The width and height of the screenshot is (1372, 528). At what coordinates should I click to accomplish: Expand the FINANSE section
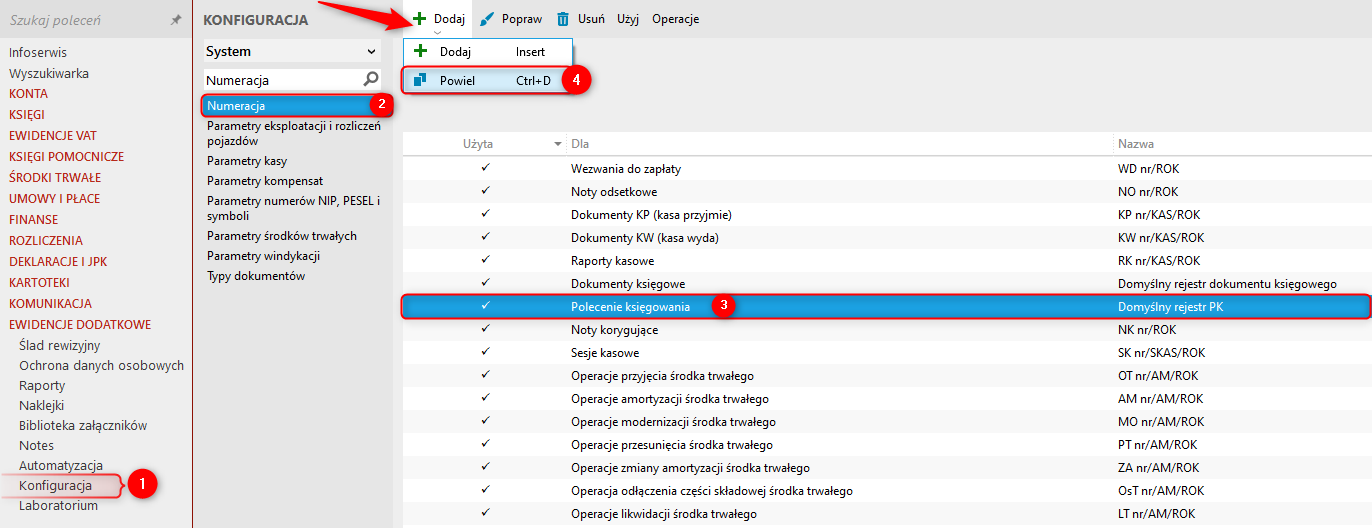point(33,220)
